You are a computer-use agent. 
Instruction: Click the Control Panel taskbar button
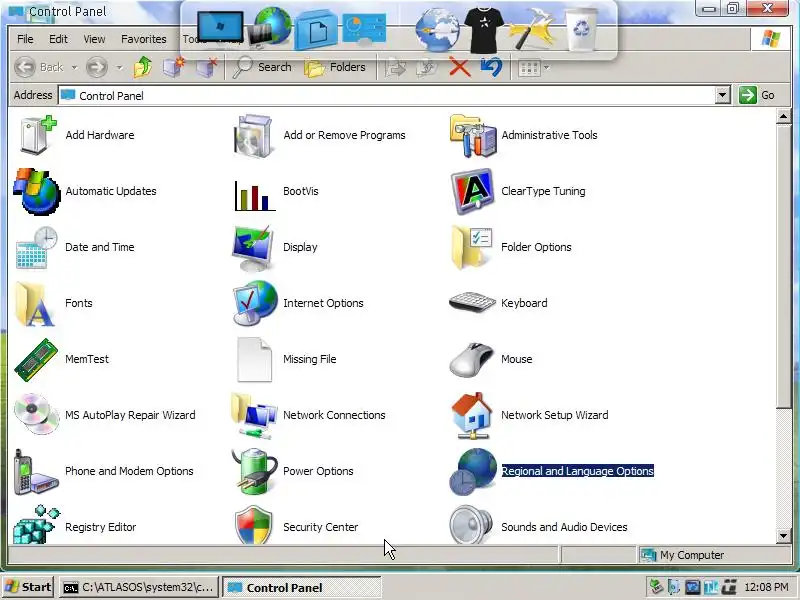pyautogui.click(x=302, y=587)
